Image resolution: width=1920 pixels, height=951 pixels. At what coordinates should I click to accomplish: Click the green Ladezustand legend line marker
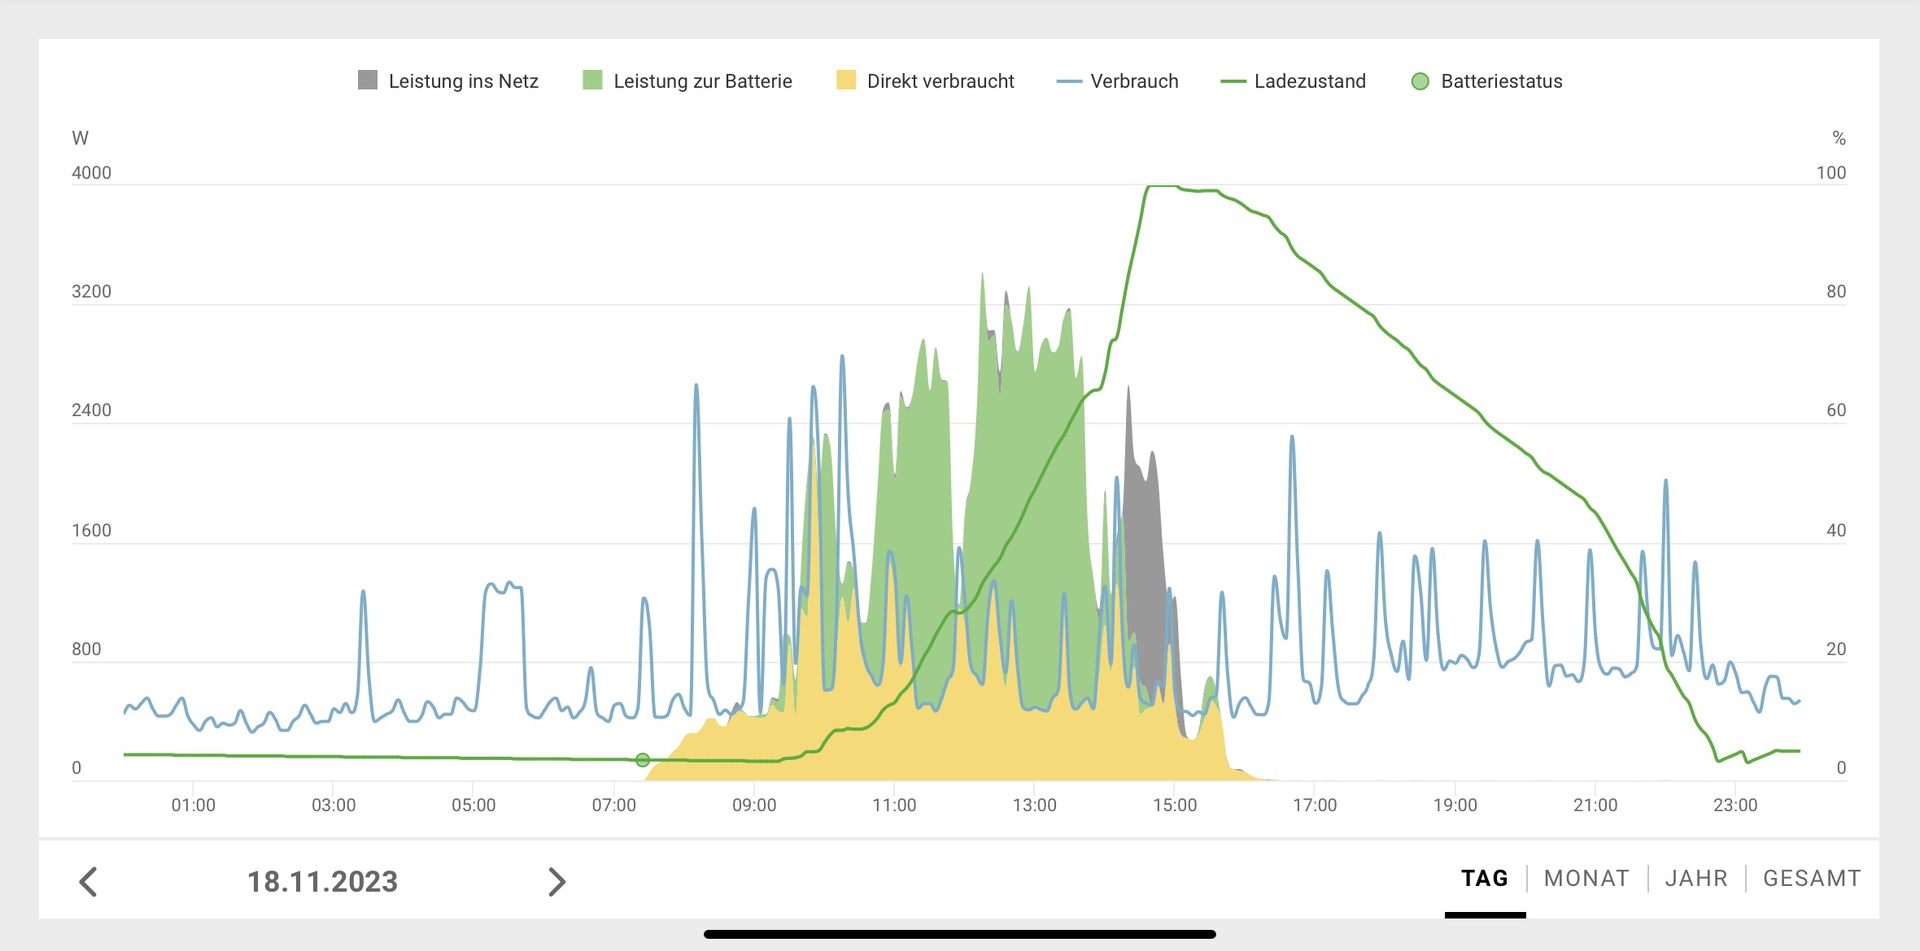point(1233,81)
